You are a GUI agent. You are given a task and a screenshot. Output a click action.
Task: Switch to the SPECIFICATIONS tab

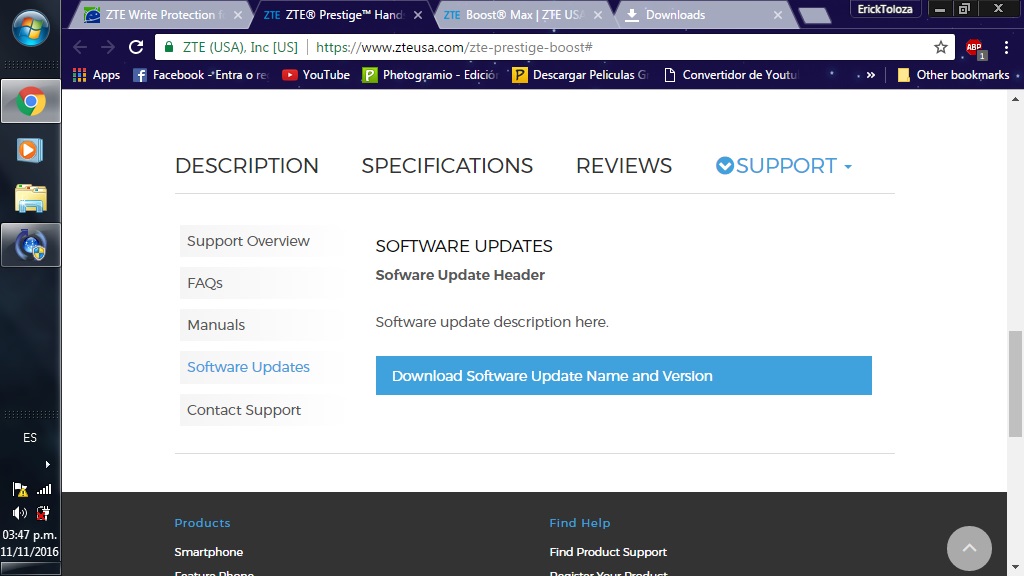pyautogui.click(x=447, y=166)
